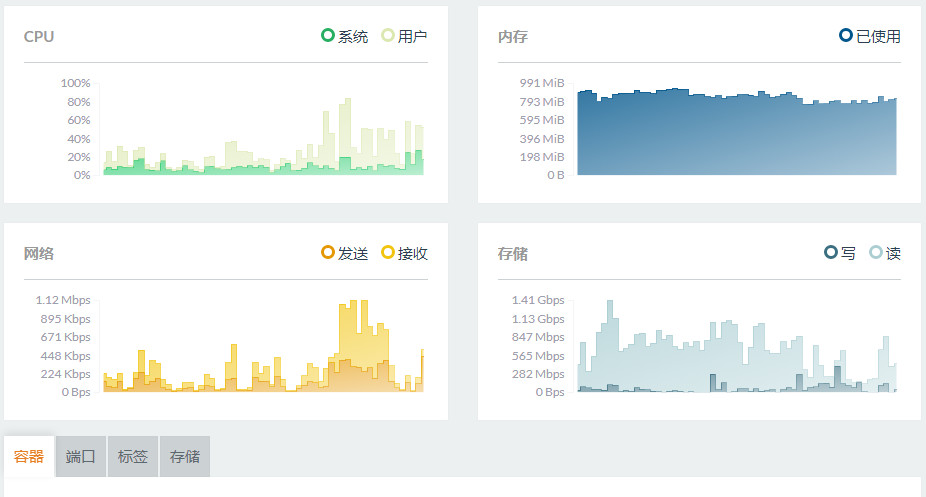Click the 内存 chart title

(x=513, y=37)
